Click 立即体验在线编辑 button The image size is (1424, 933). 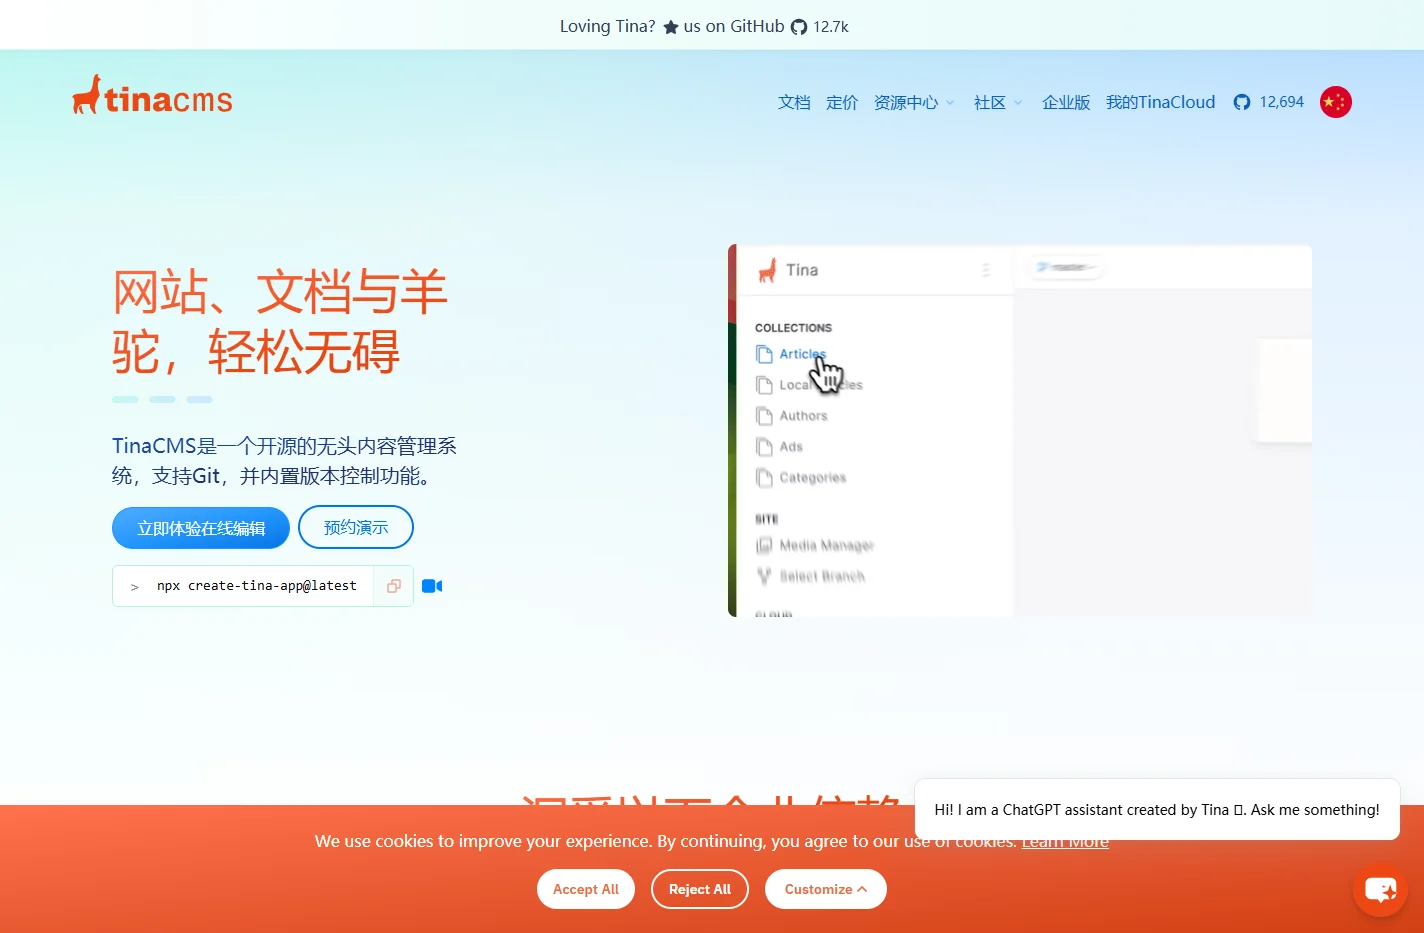201,528
